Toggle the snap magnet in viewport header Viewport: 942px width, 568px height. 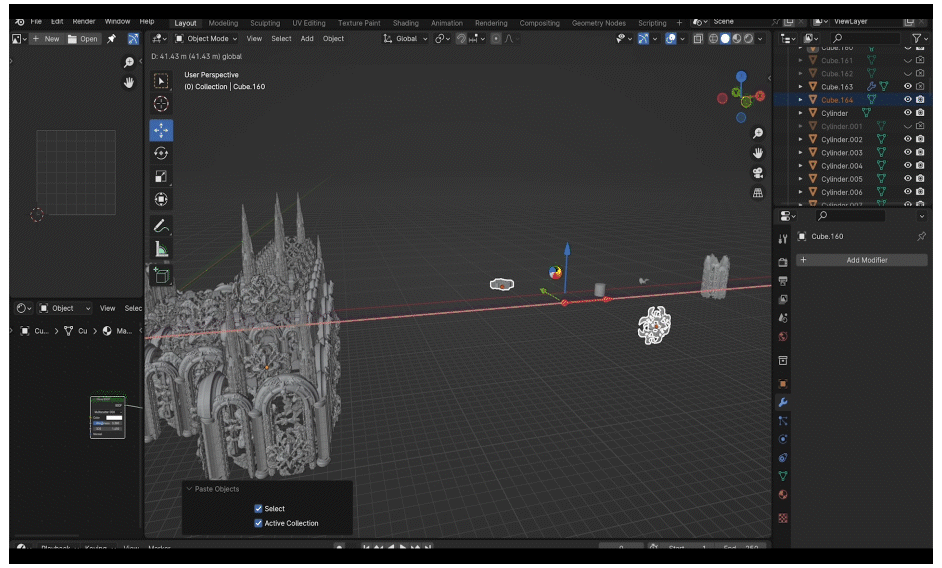461,38
